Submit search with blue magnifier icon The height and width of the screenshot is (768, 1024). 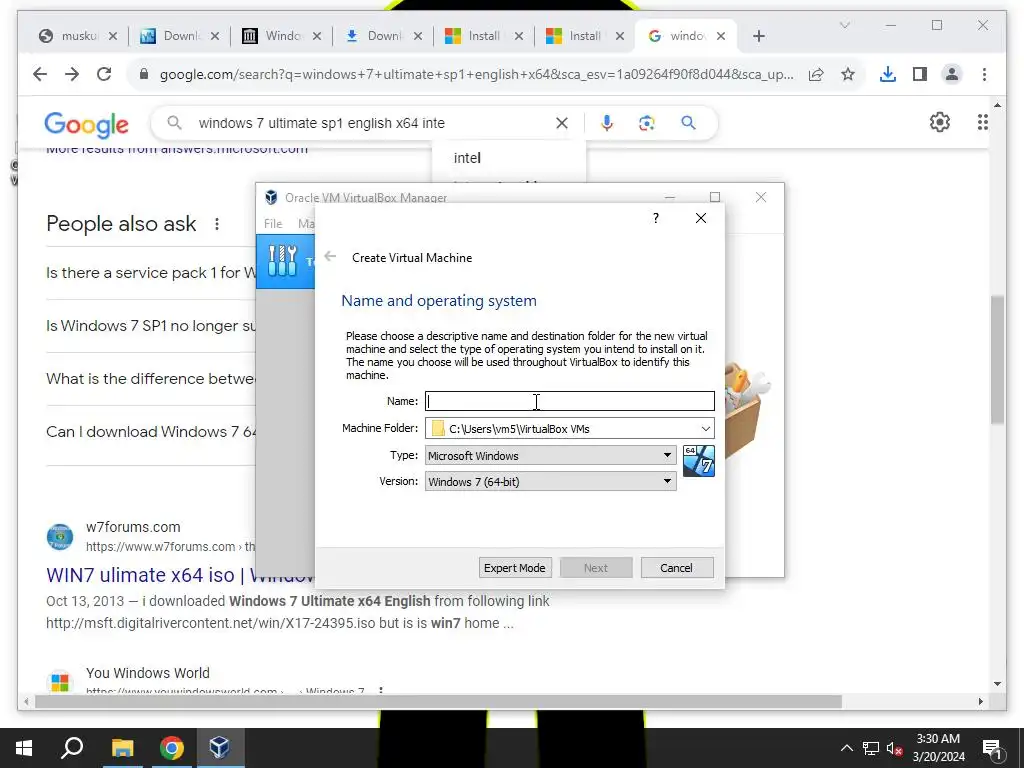point(688,123)
